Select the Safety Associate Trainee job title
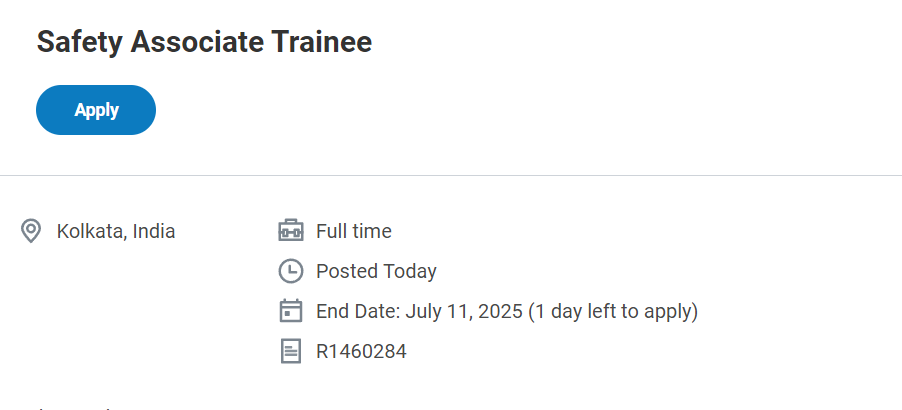902x410 pixels. click(x=204, y=42)
